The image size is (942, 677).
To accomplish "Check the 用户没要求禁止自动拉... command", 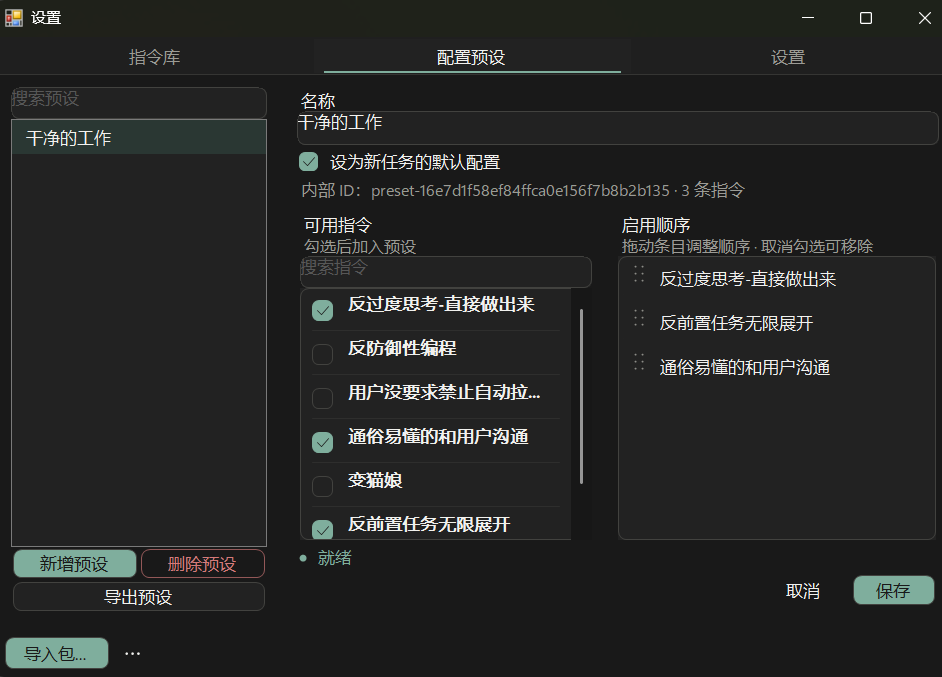I will coord(323,398).
